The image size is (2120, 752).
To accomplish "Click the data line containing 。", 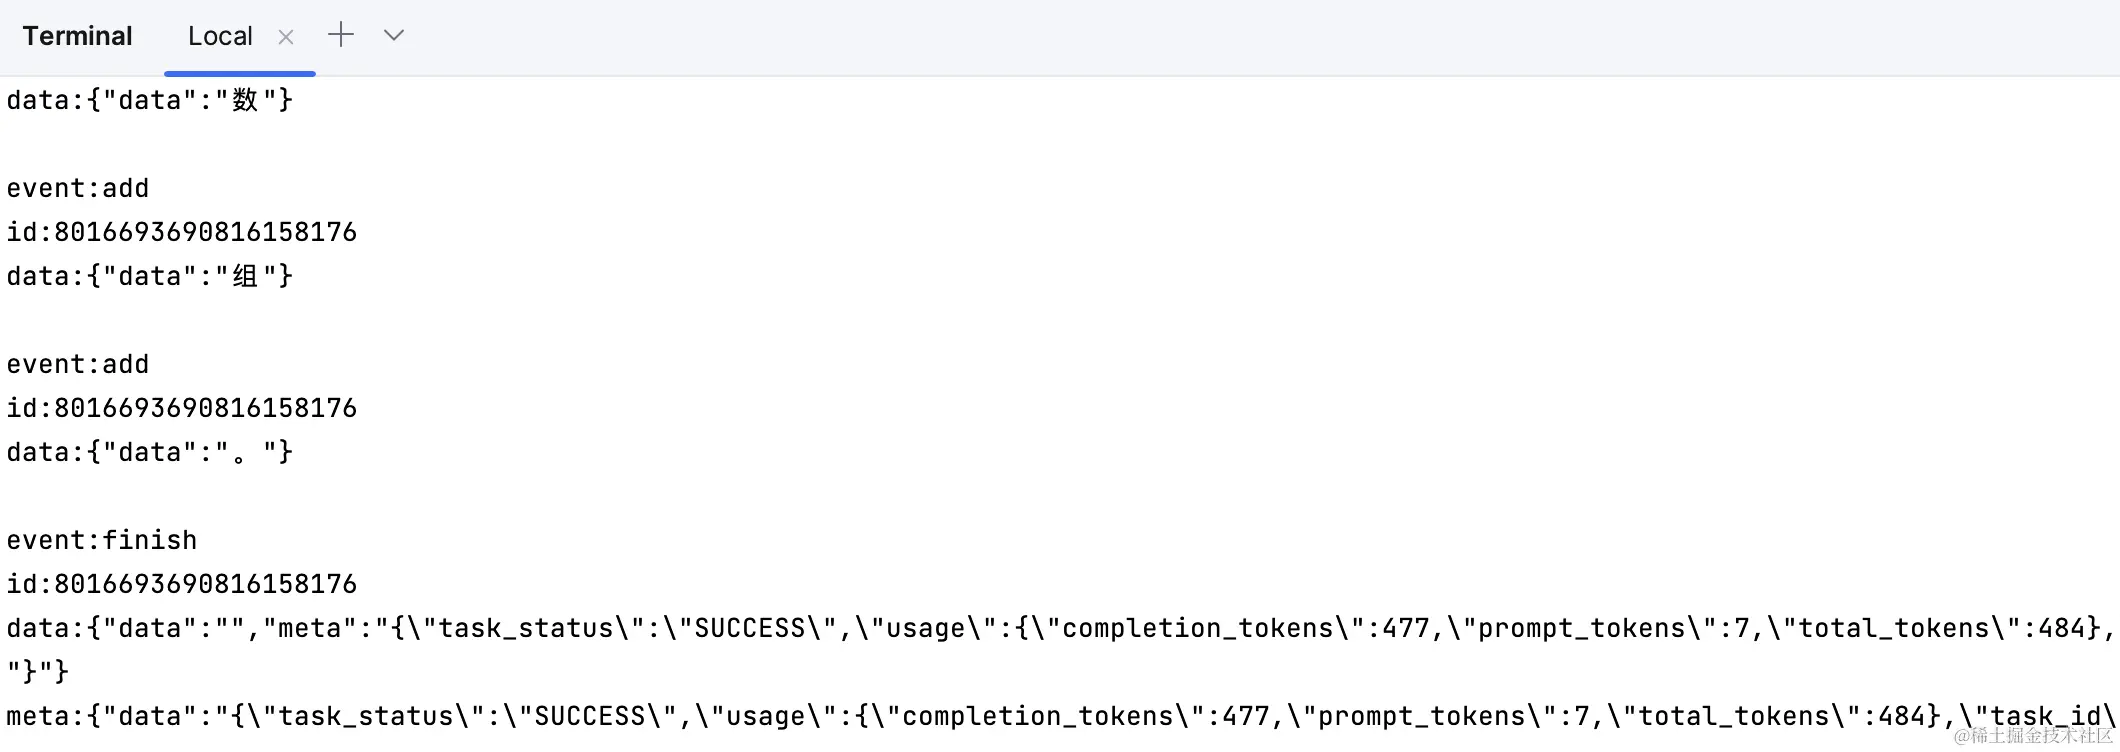I will point(150,452).
